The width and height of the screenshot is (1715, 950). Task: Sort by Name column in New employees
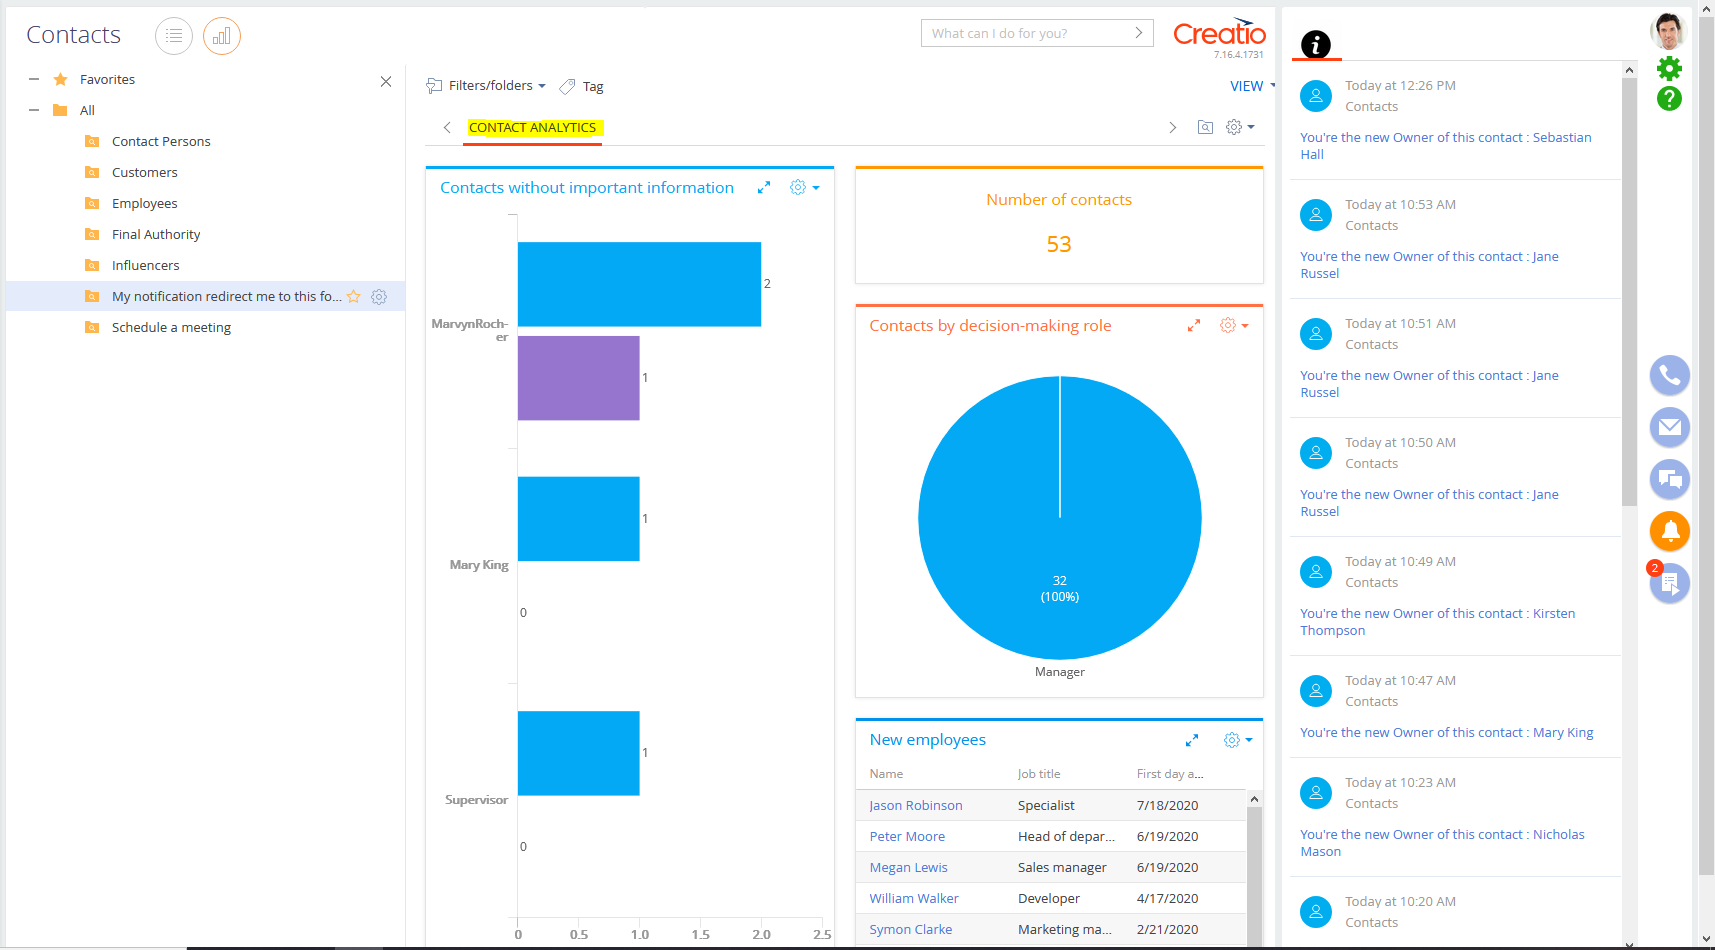886,774
